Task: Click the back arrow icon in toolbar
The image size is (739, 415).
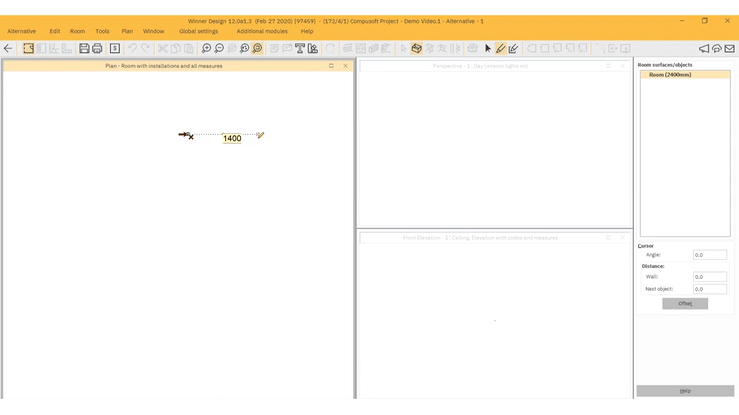Action: click(9, 48)
